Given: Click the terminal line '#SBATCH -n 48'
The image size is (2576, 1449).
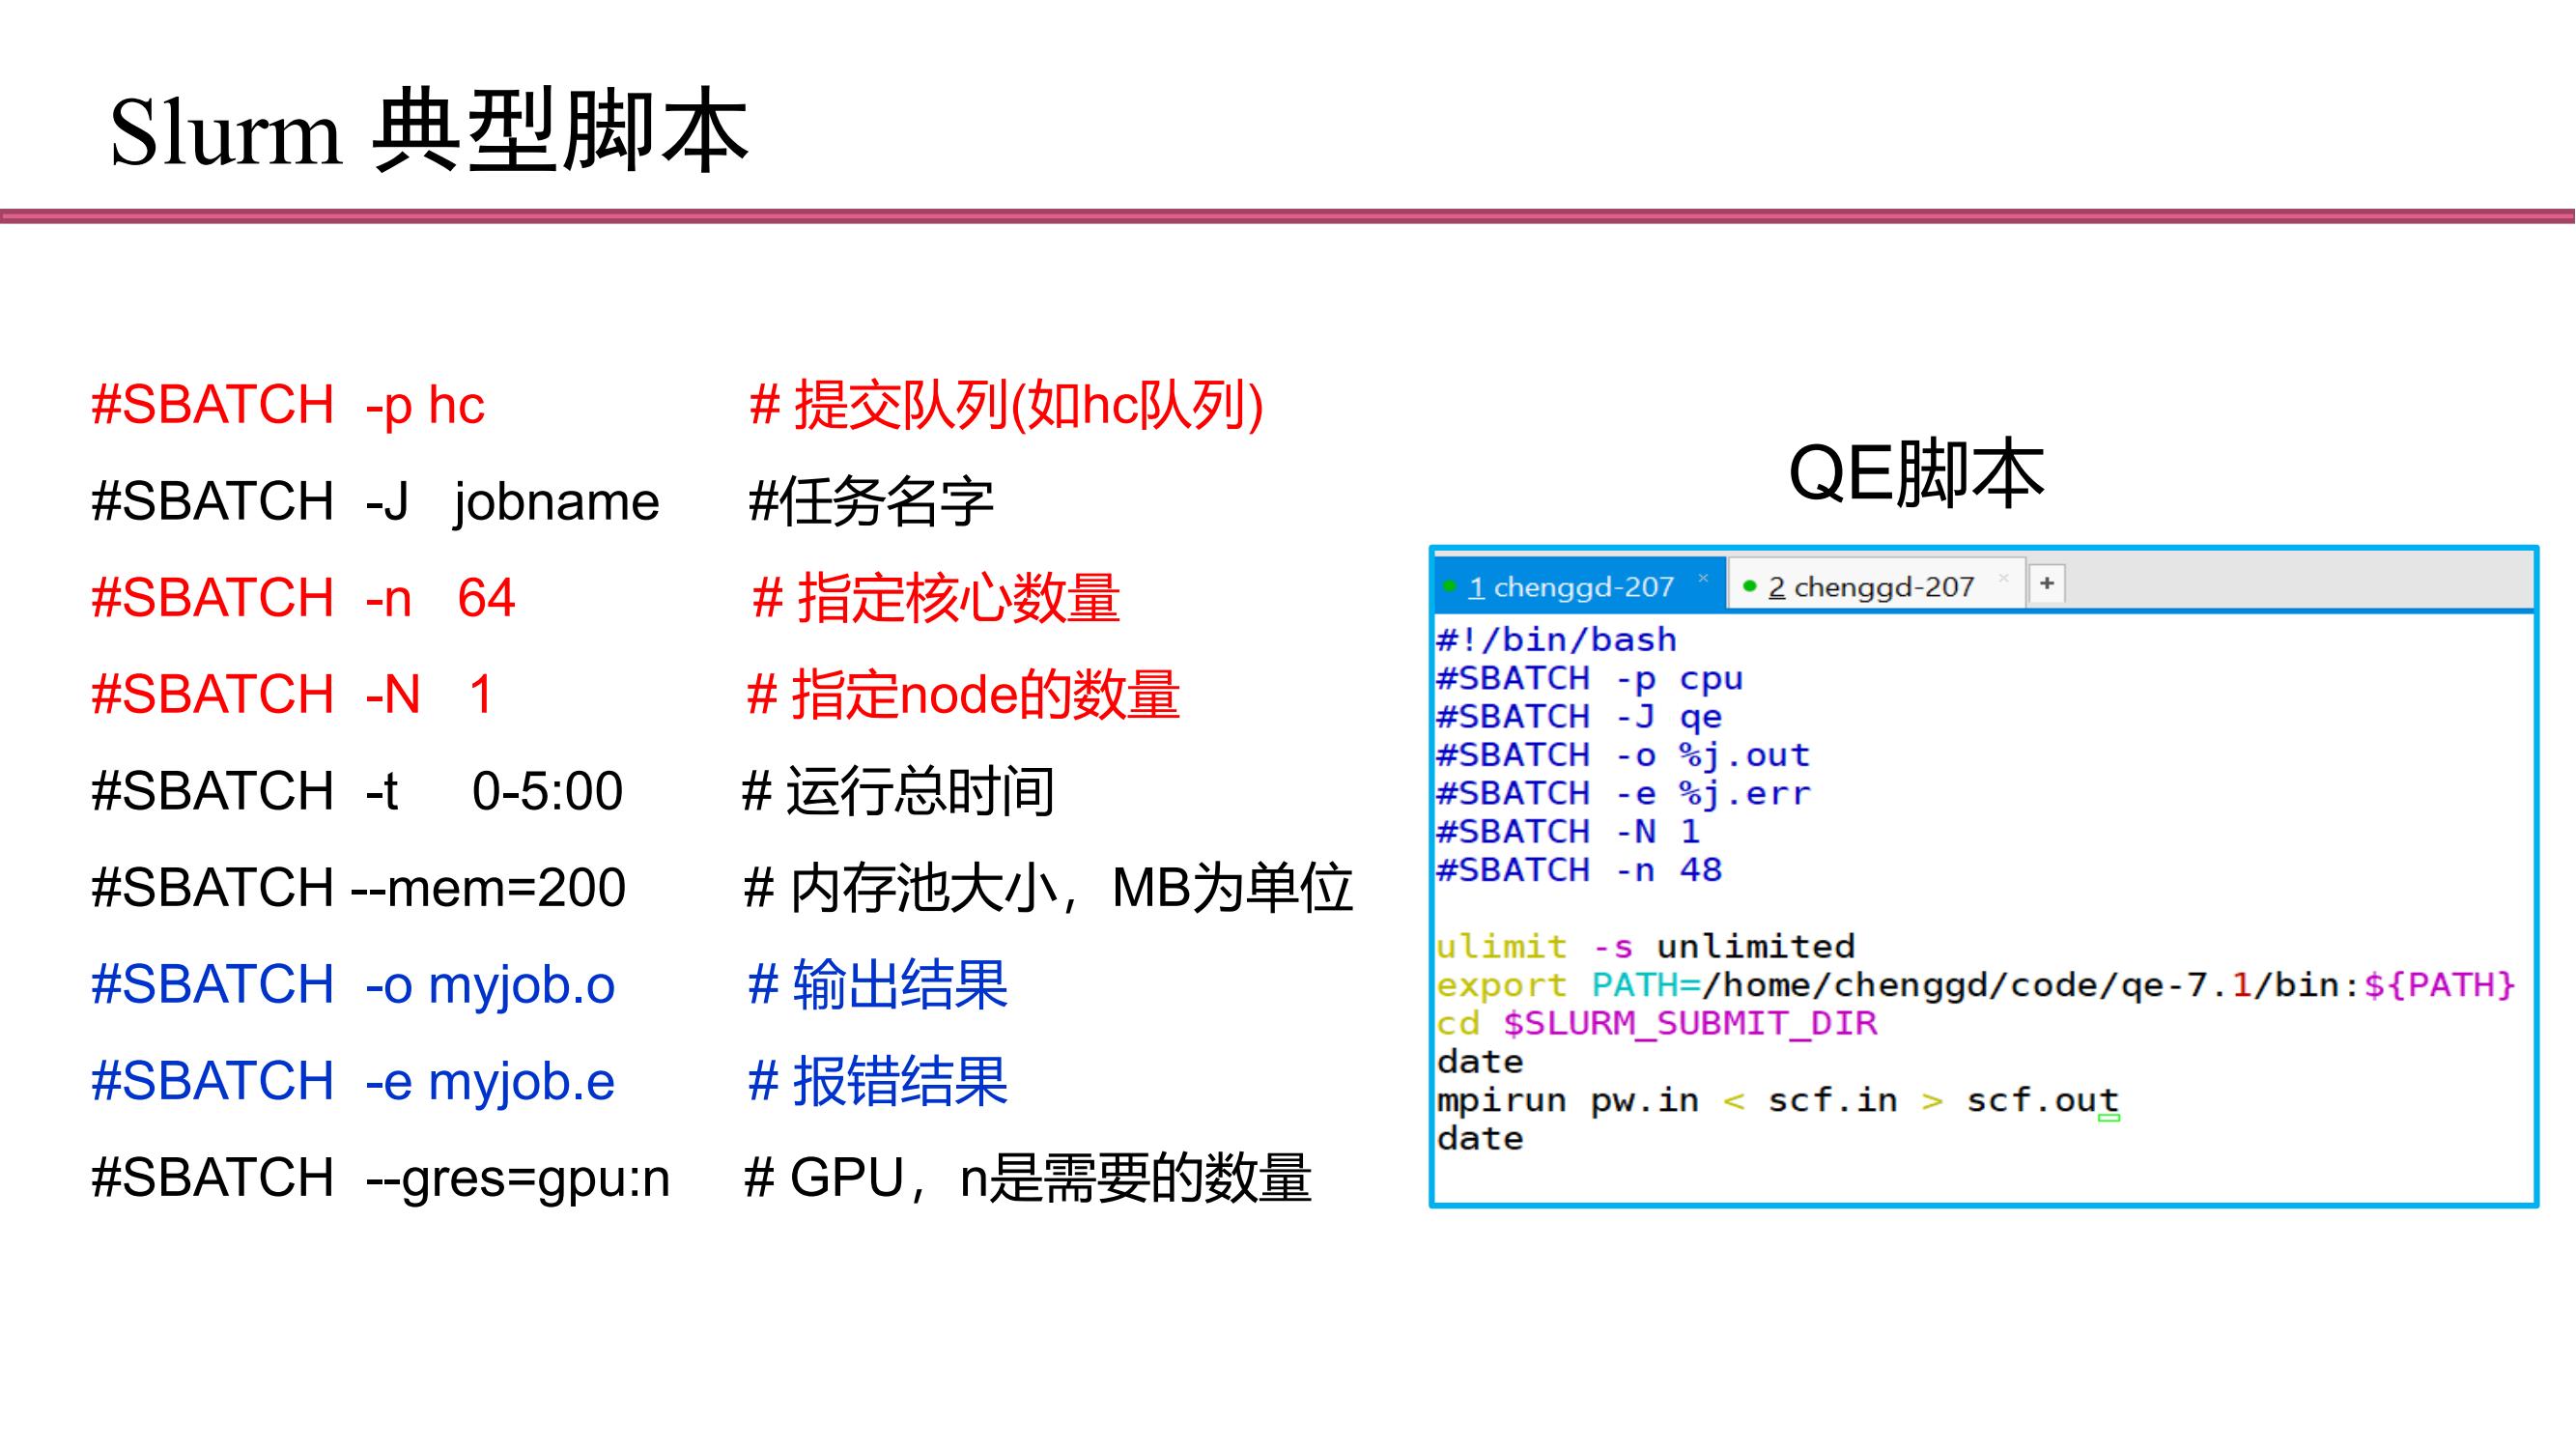Looking at the screenshot, I should click(1579, 869).
